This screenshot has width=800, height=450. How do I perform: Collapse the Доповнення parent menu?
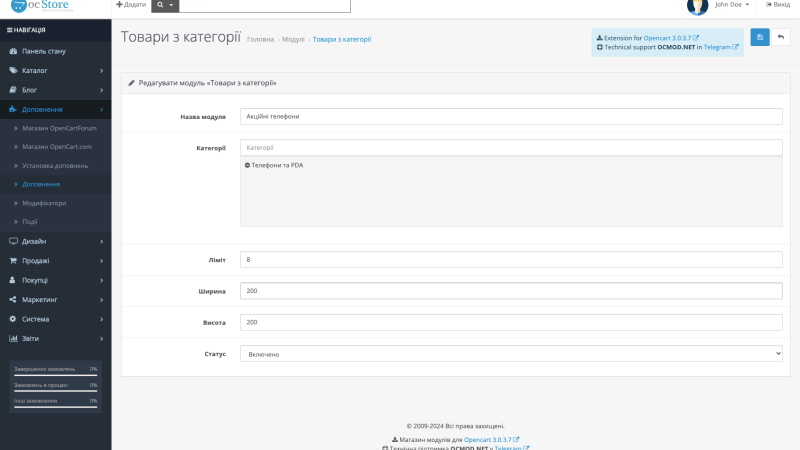[56, 109]
